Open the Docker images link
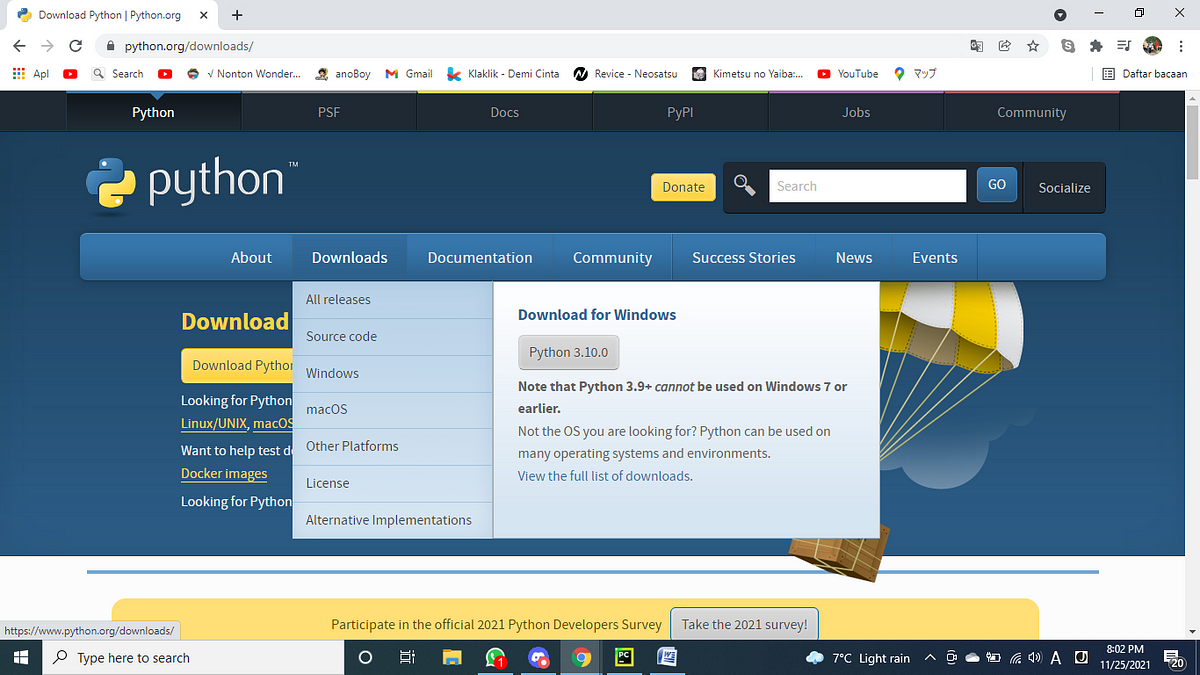 [x=224, y=474]
